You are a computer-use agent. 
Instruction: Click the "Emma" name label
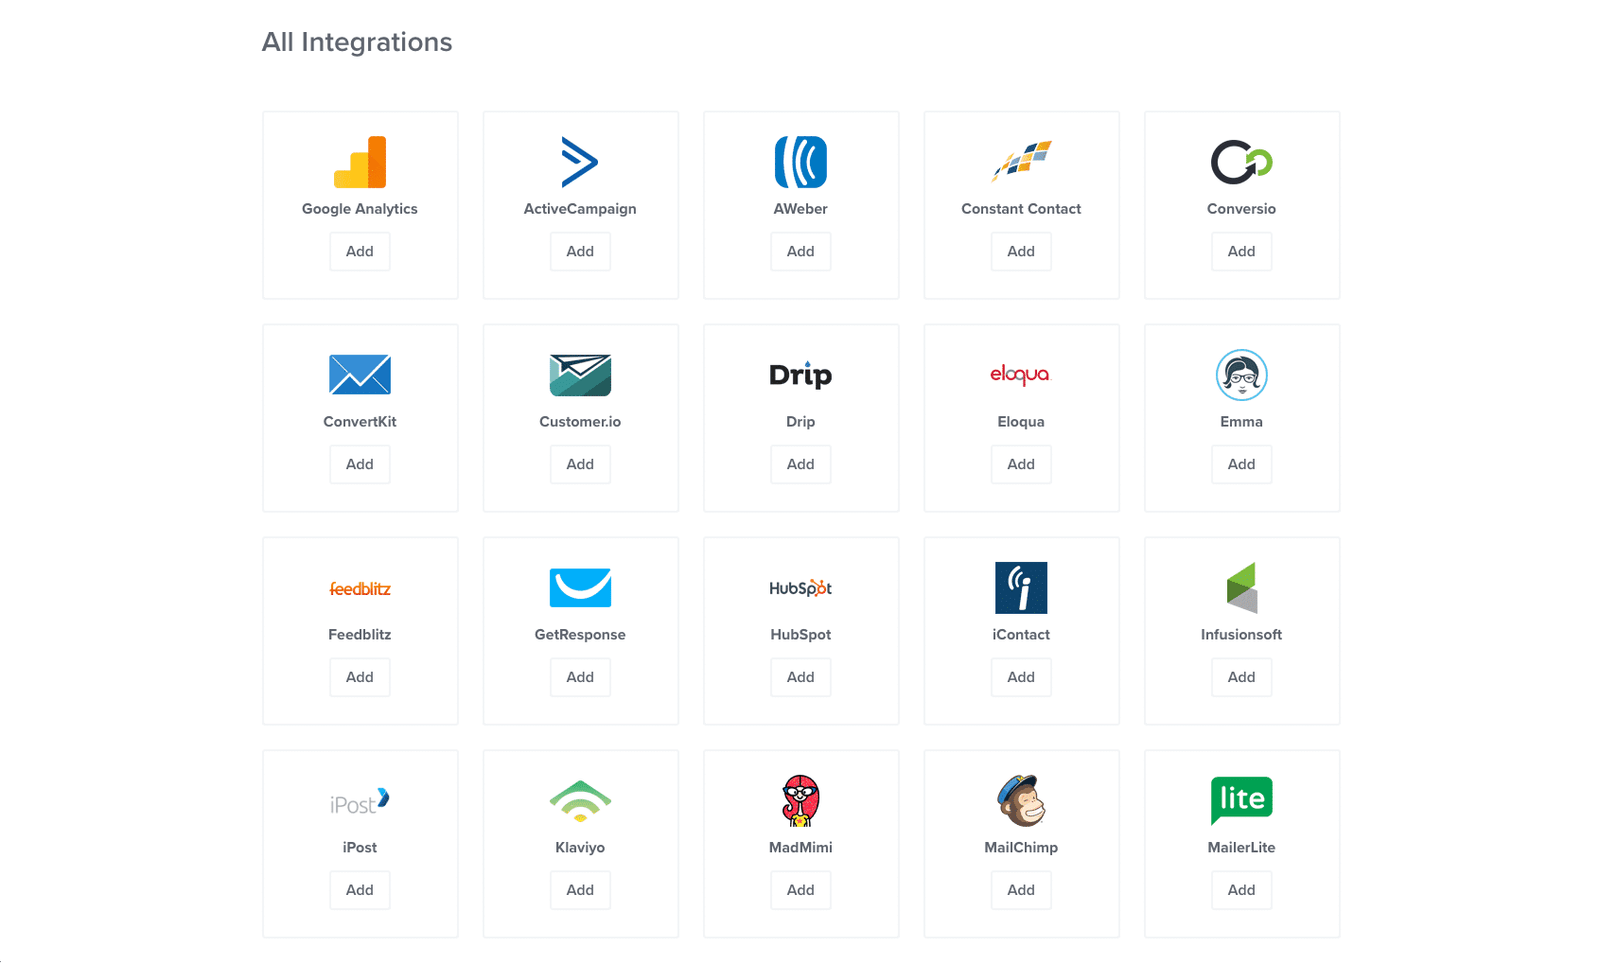1241,422
